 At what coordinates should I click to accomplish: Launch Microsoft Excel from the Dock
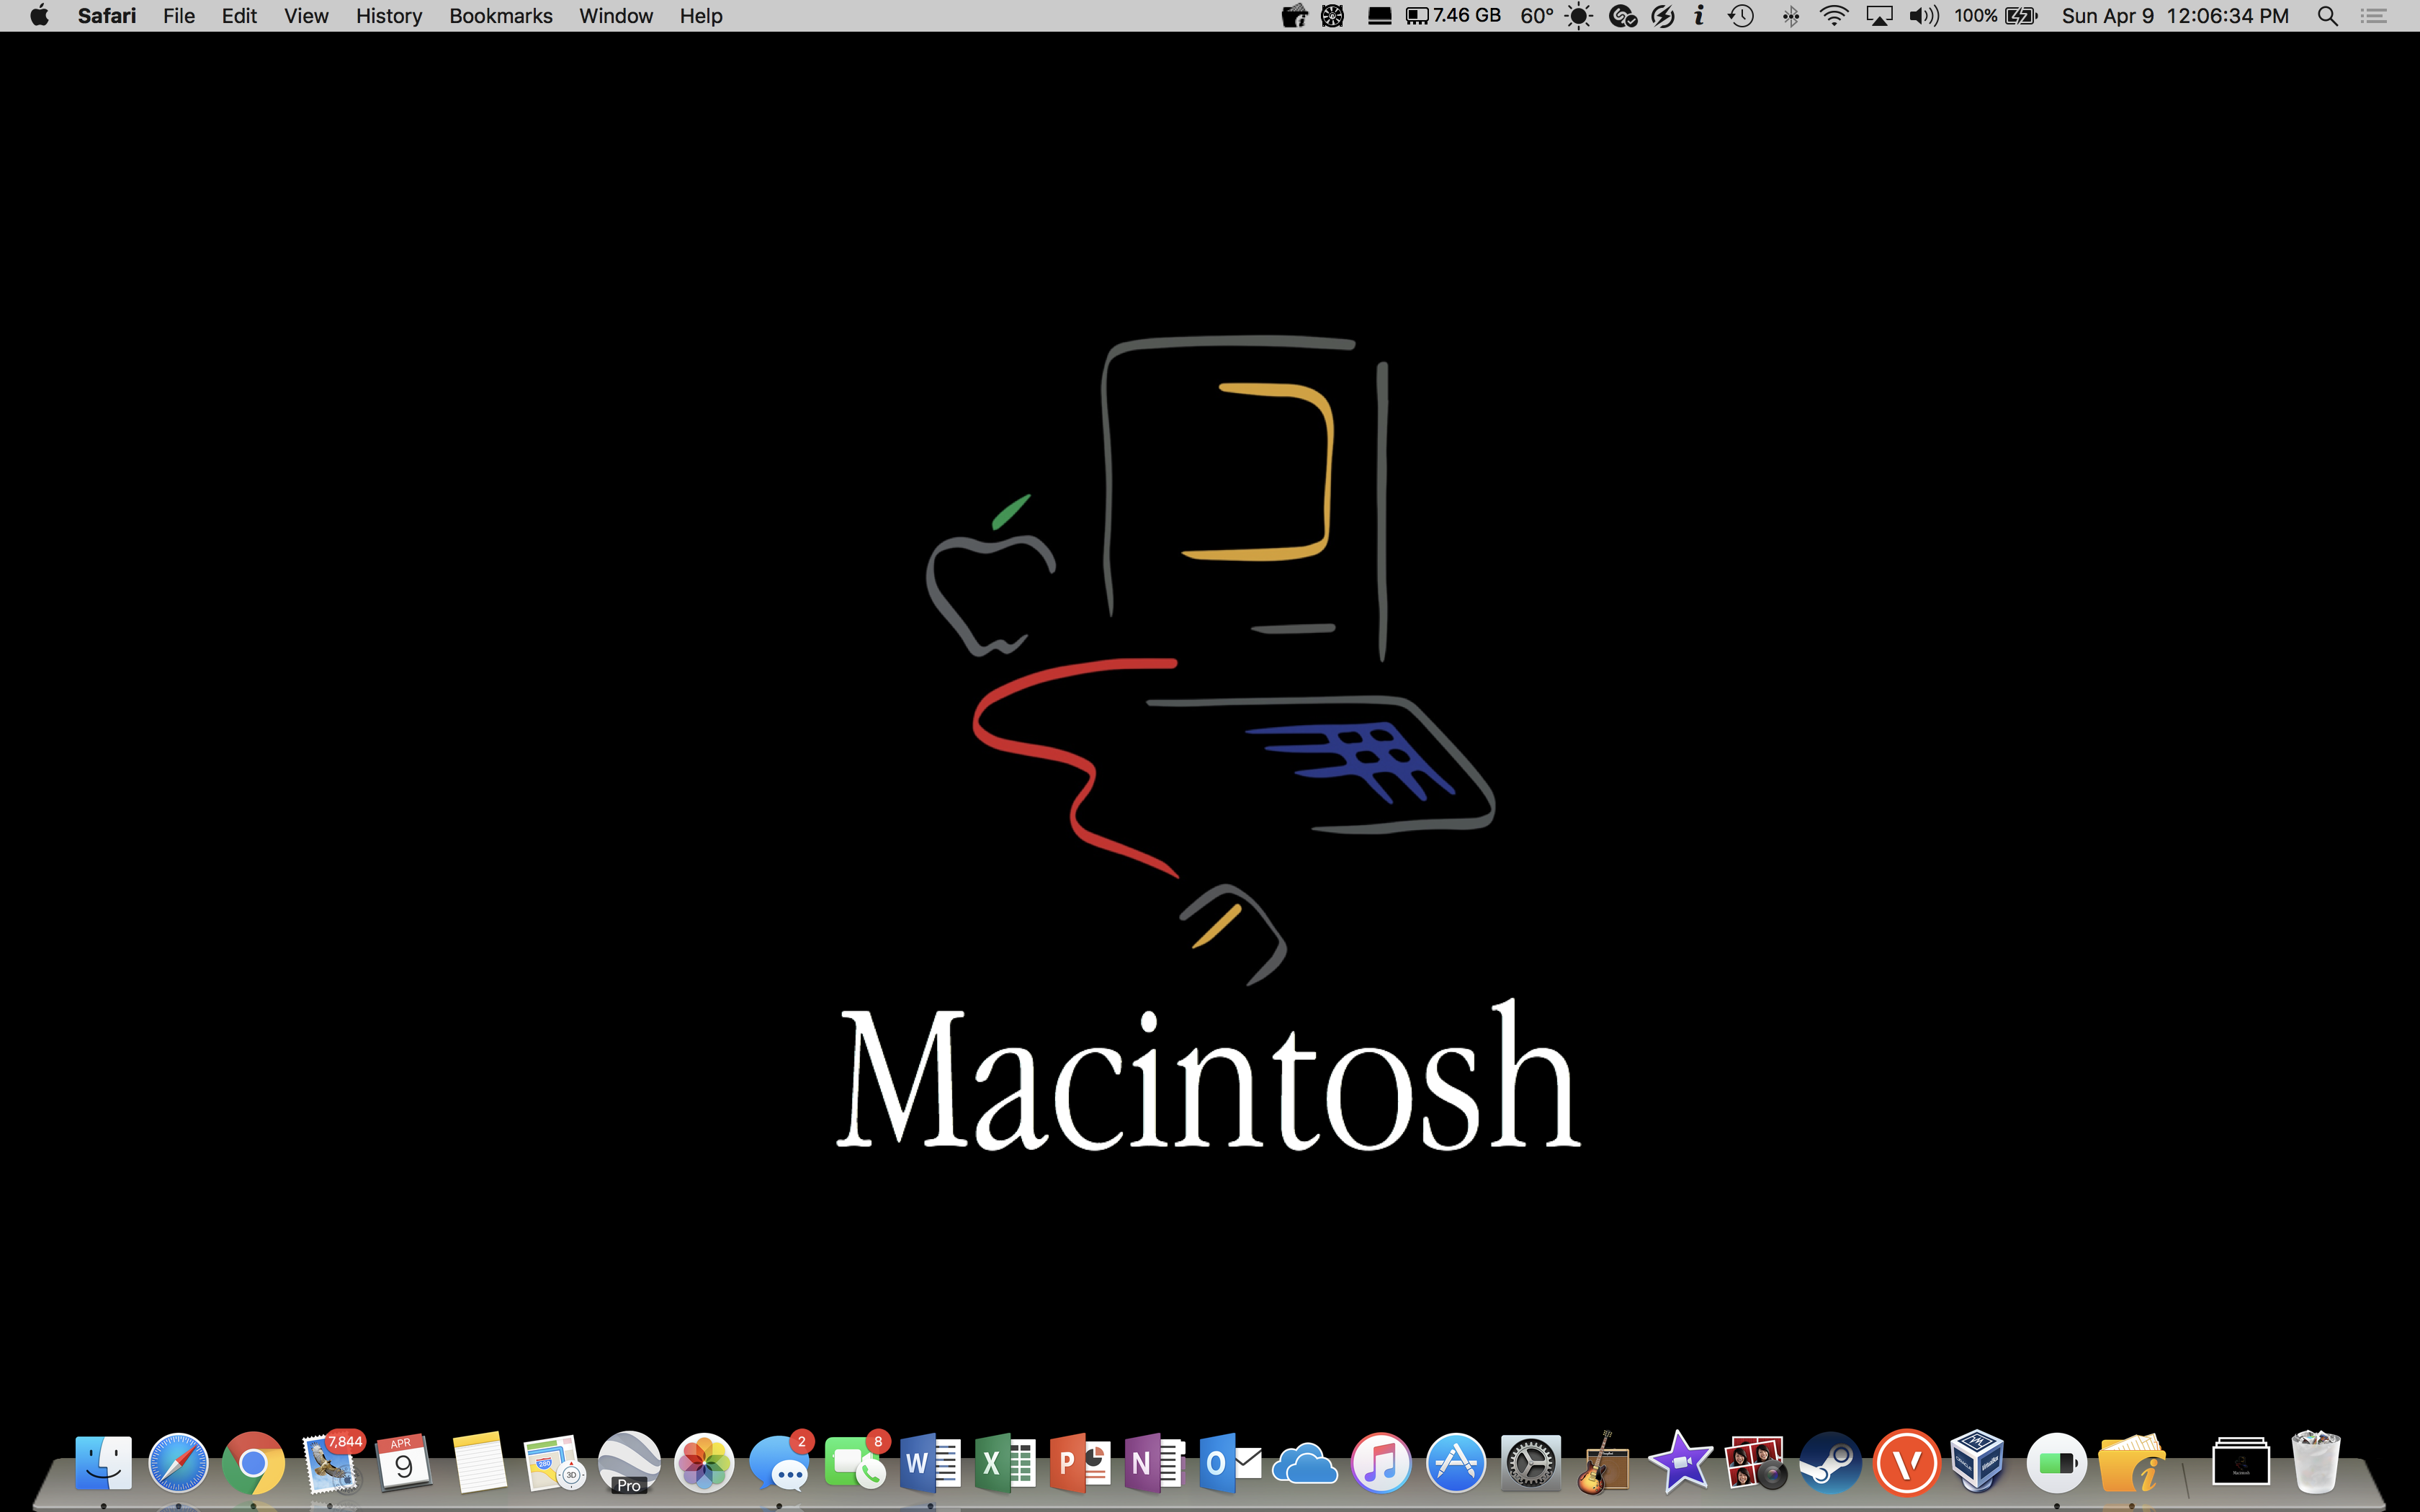click(1005, 1463)
